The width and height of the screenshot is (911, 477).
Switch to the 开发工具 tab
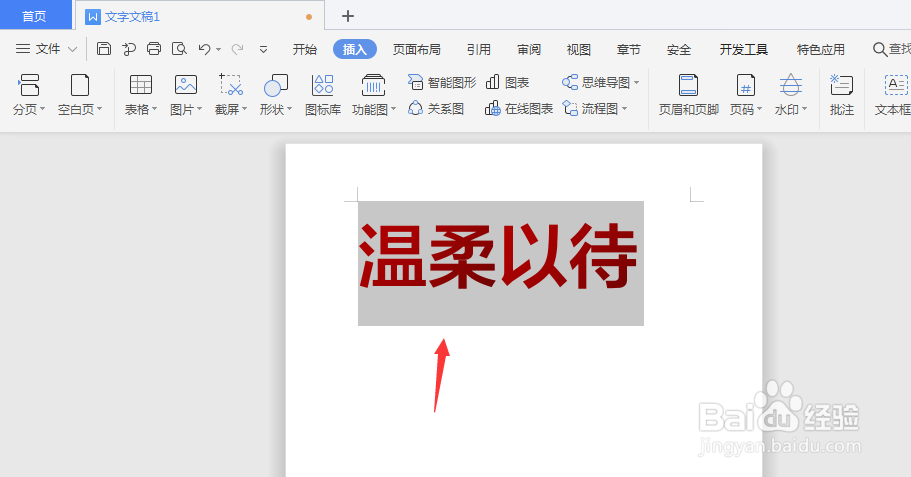744,50
